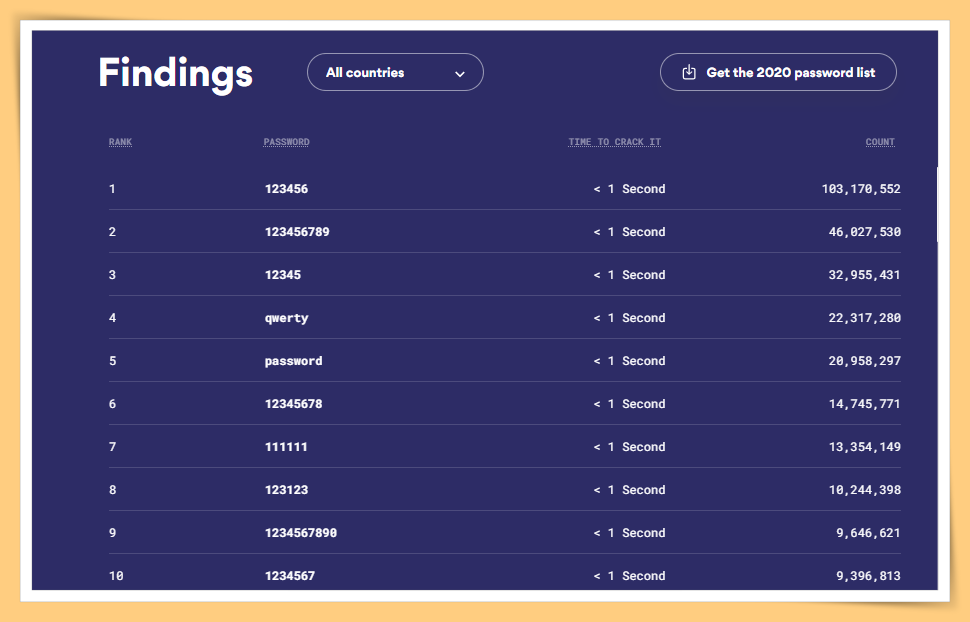Click count value 22,317,280
970x622 pixels.
click(864, 317)
